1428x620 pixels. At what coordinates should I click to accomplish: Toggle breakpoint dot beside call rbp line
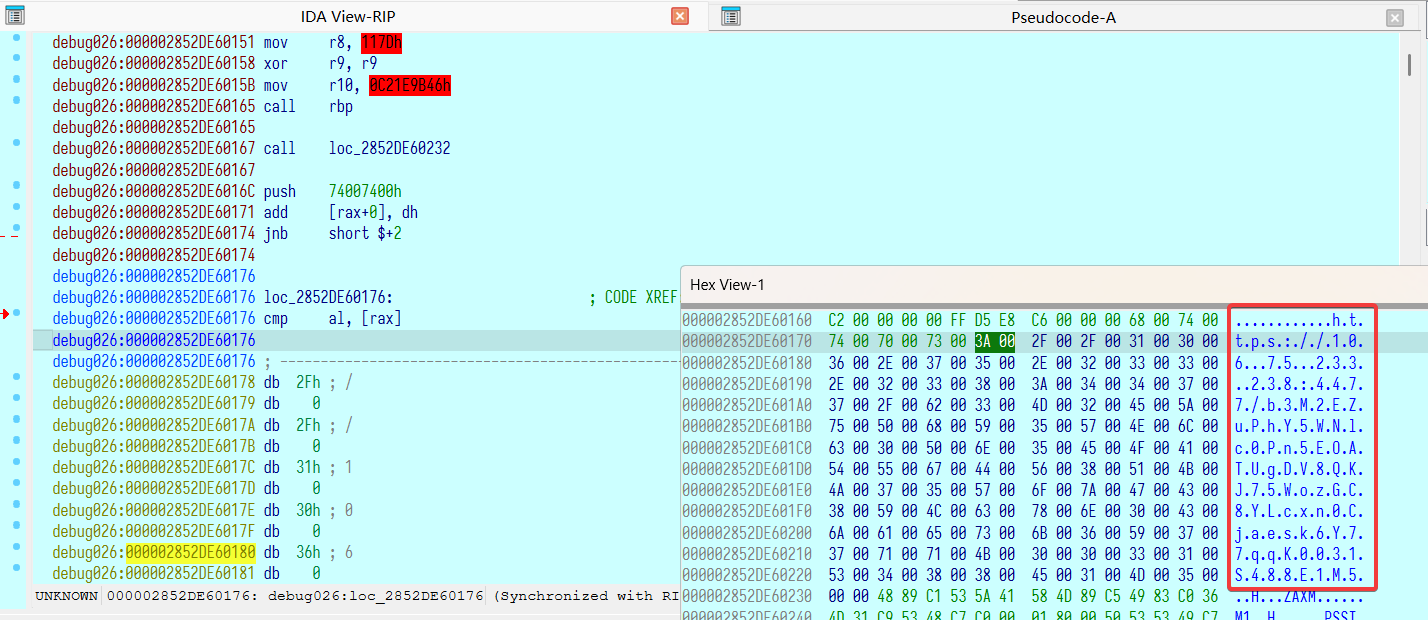point(17,100)
